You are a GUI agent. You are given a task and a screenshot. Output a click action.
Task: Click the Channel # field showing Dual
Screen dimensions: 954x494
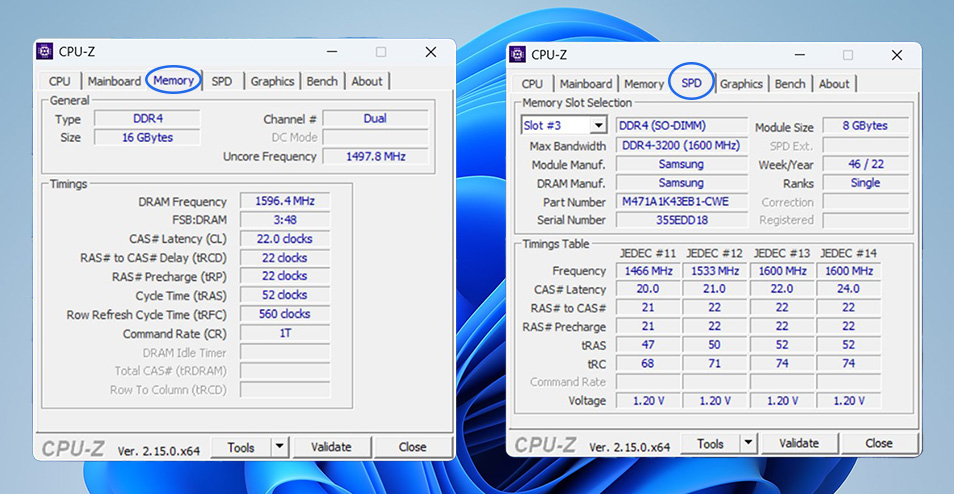(x=375, y=118)
